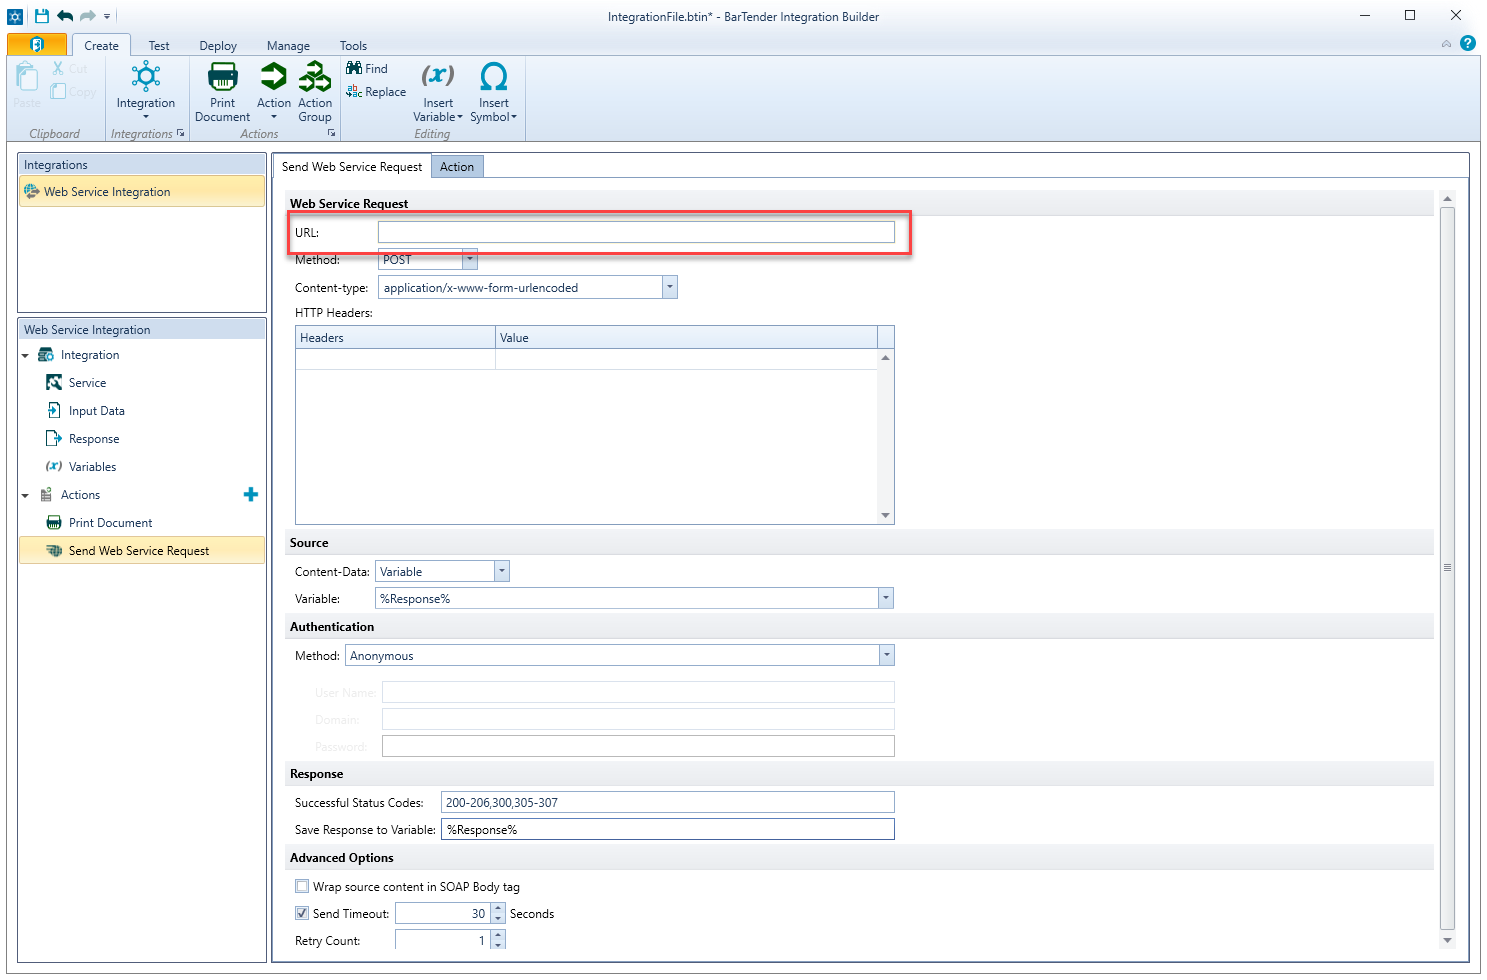Click the Redo arrow in title bar
This screenshot has height=980, width=1487.
[88, 16]
